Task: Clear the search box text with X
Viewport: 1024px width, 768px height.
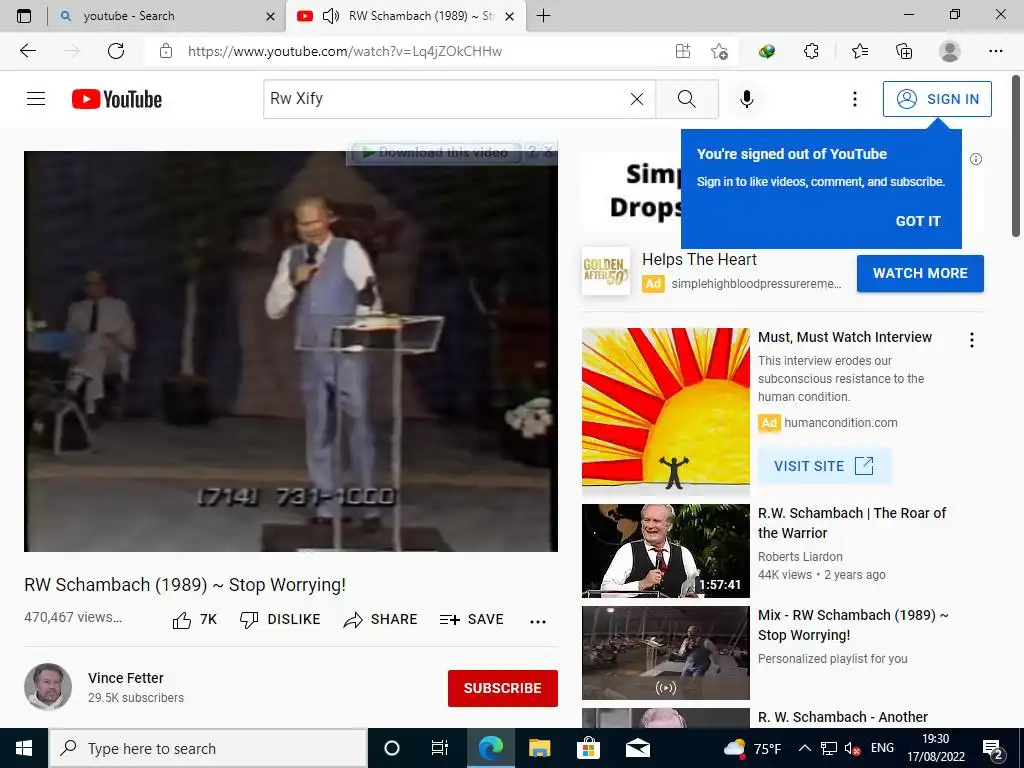Action: (637, 99)
